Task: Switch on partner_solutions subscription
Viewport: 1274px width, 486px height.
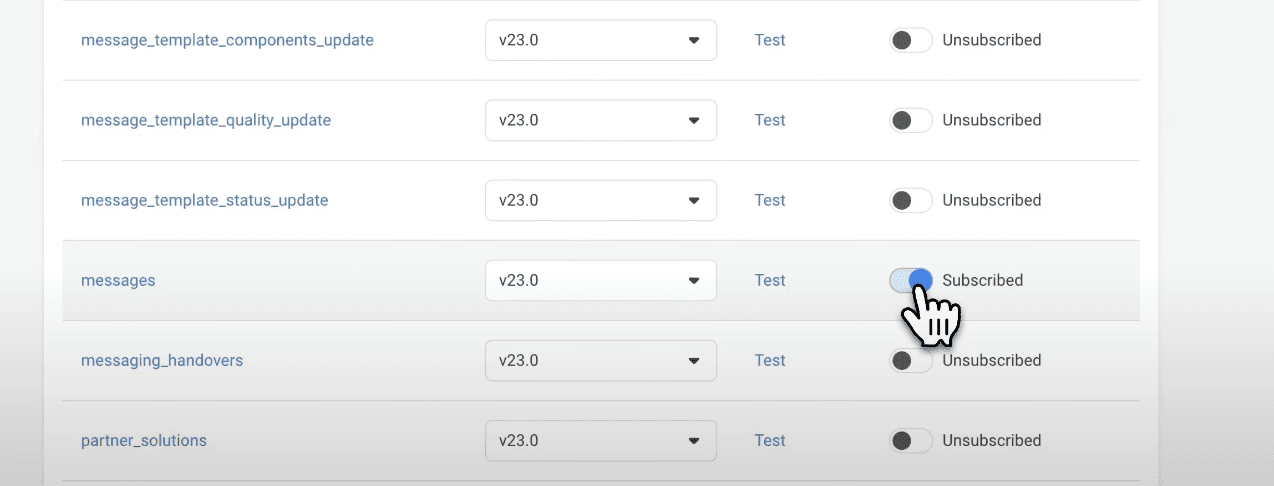Action: click(x=910, y=440)
